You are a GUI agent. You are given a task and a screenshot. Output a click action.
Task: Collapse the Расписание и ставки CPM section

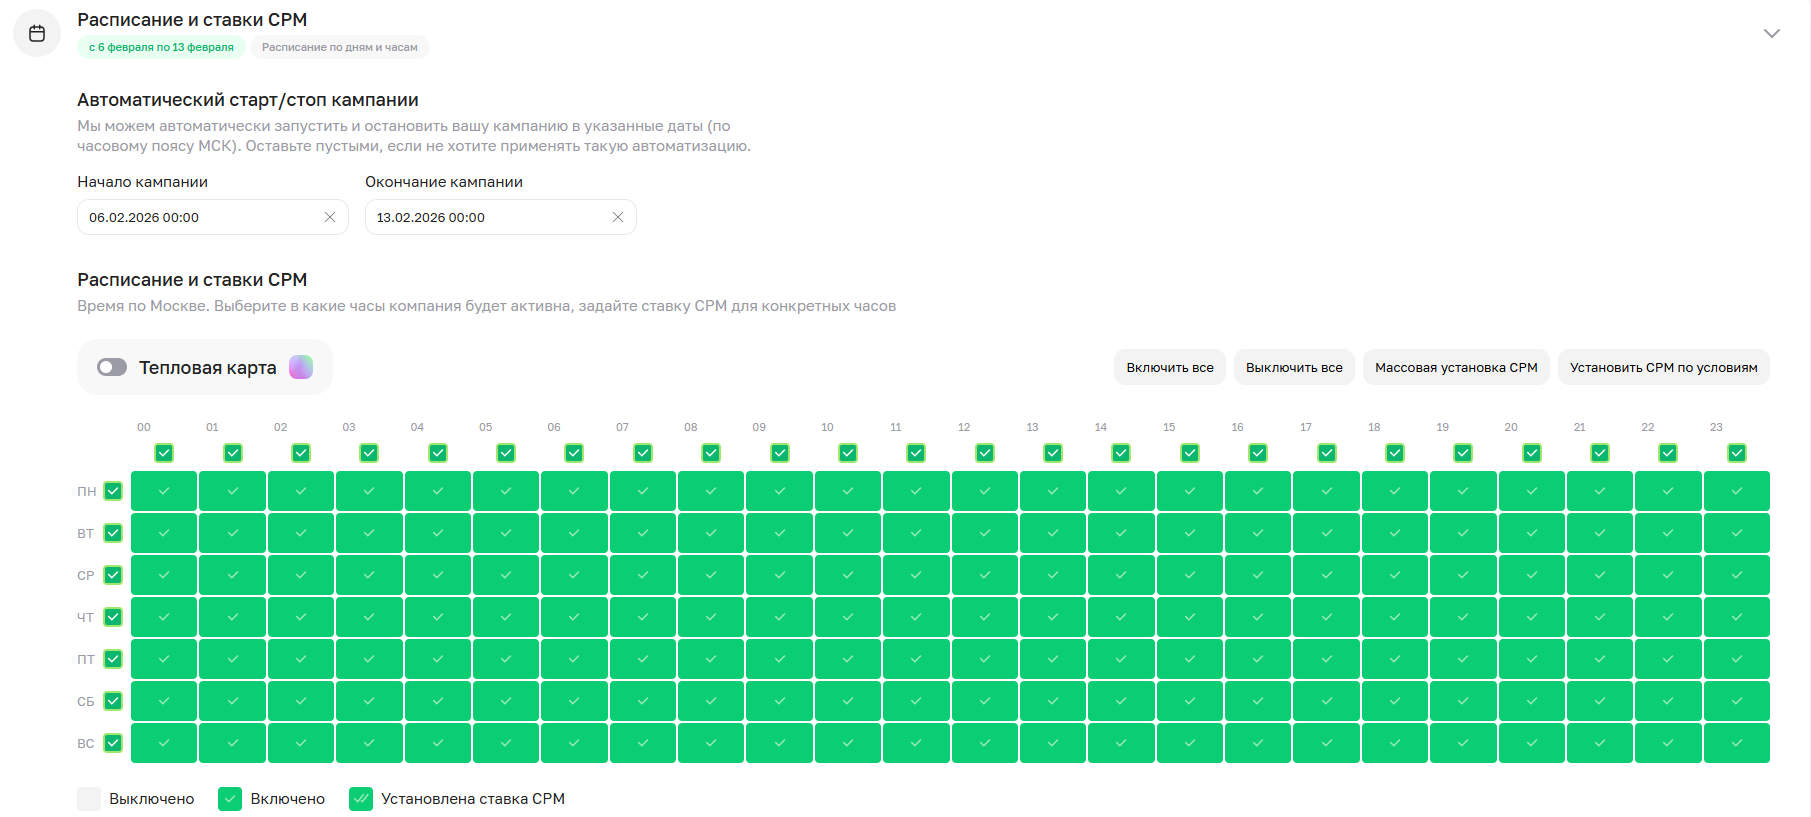tap(1771, 33)
